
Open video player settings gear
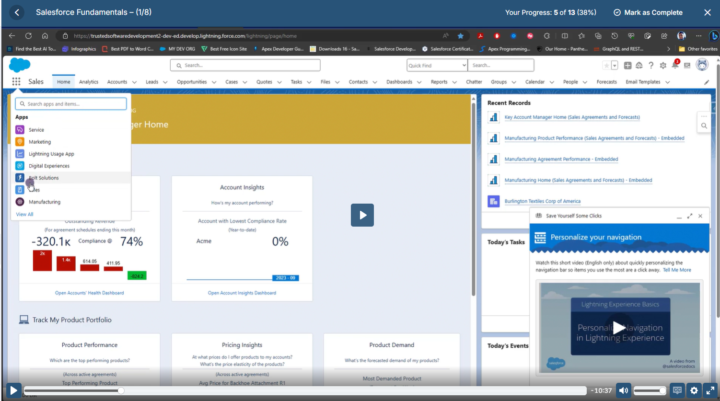click(x=694, y=390)
